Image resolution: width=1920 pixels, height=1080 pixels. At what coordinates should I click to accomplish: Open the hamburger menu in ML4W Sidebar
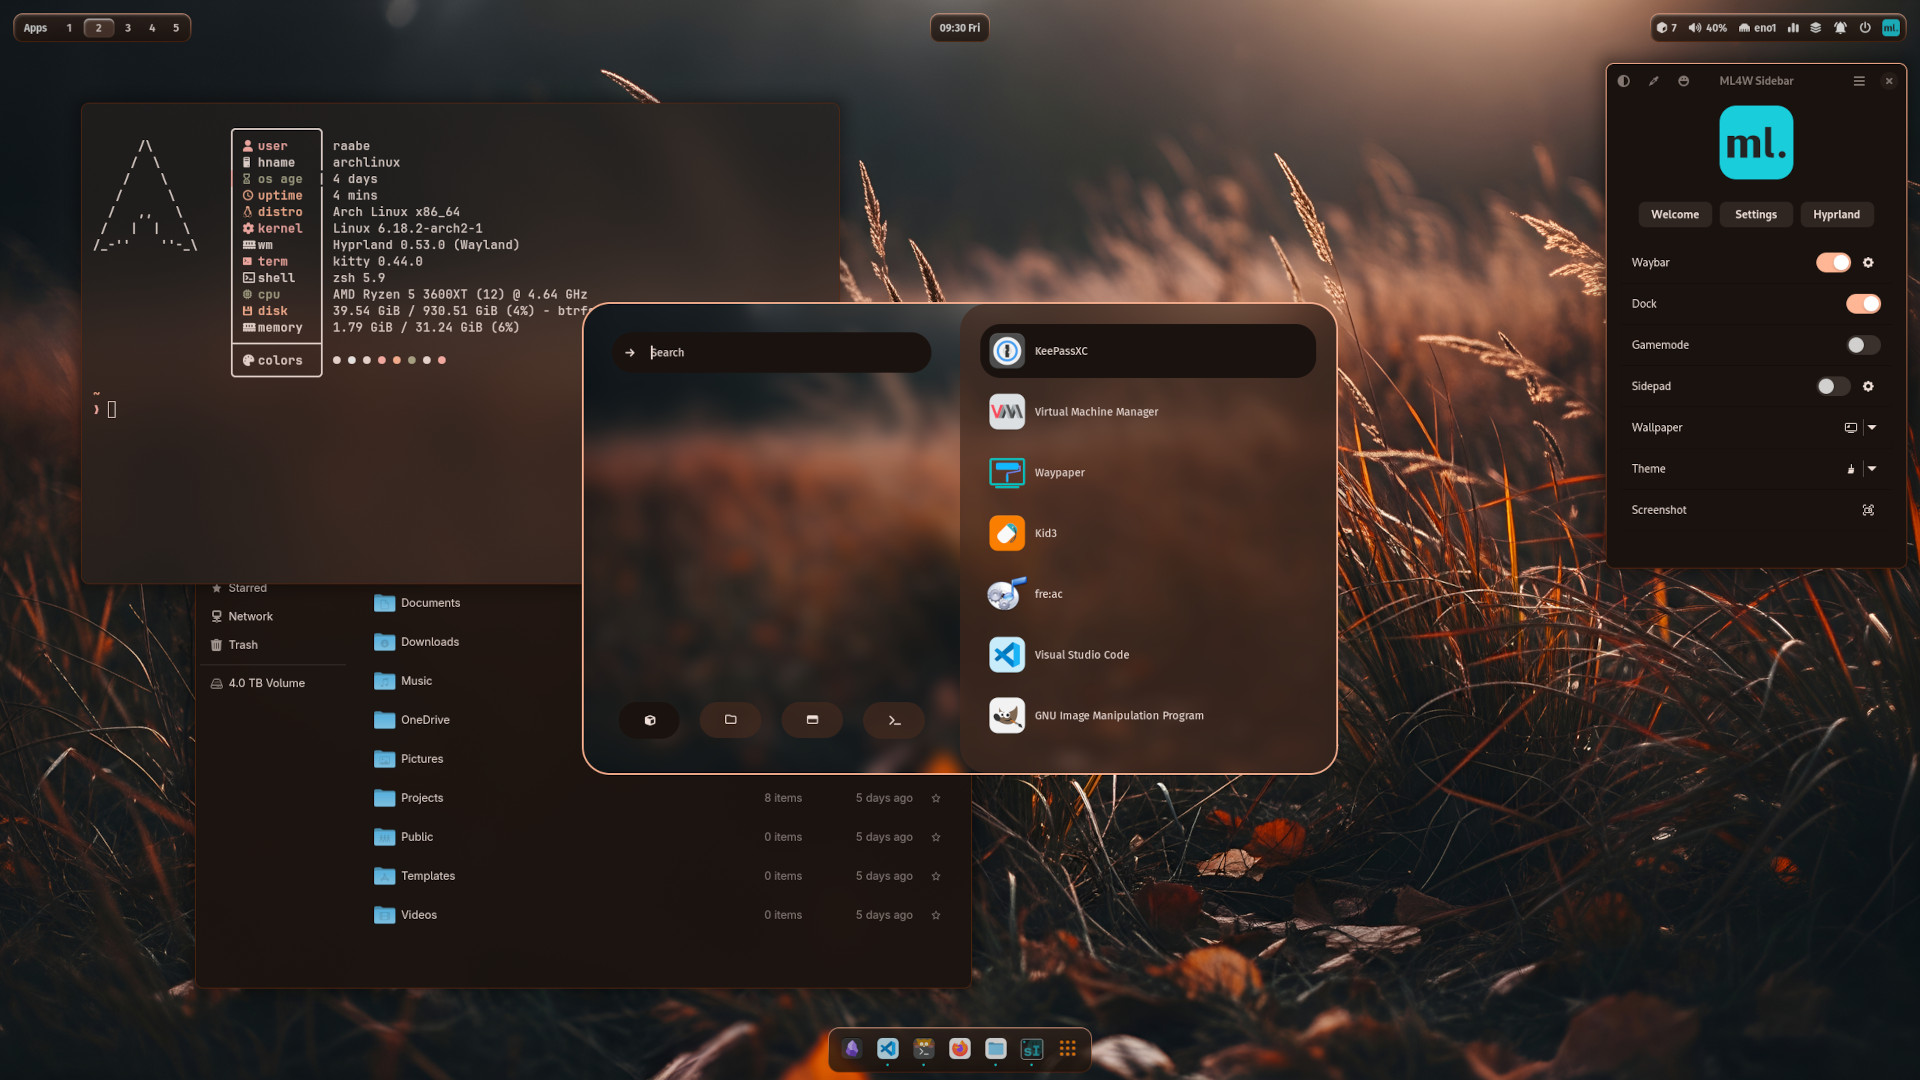[1859, 81]
